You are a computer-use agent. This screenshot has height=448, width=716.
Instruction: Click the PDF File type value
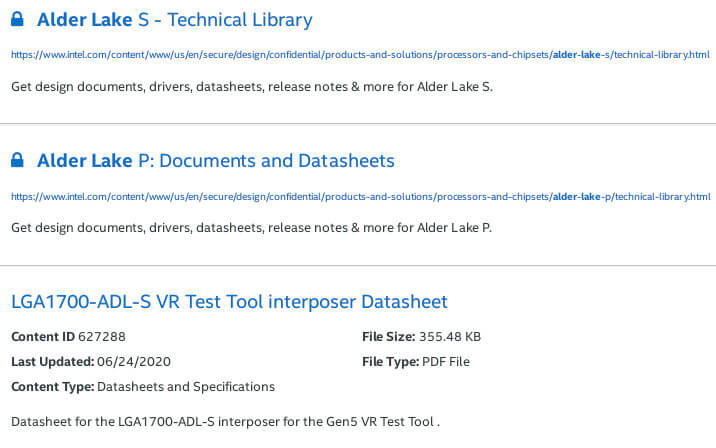(448, 361)
